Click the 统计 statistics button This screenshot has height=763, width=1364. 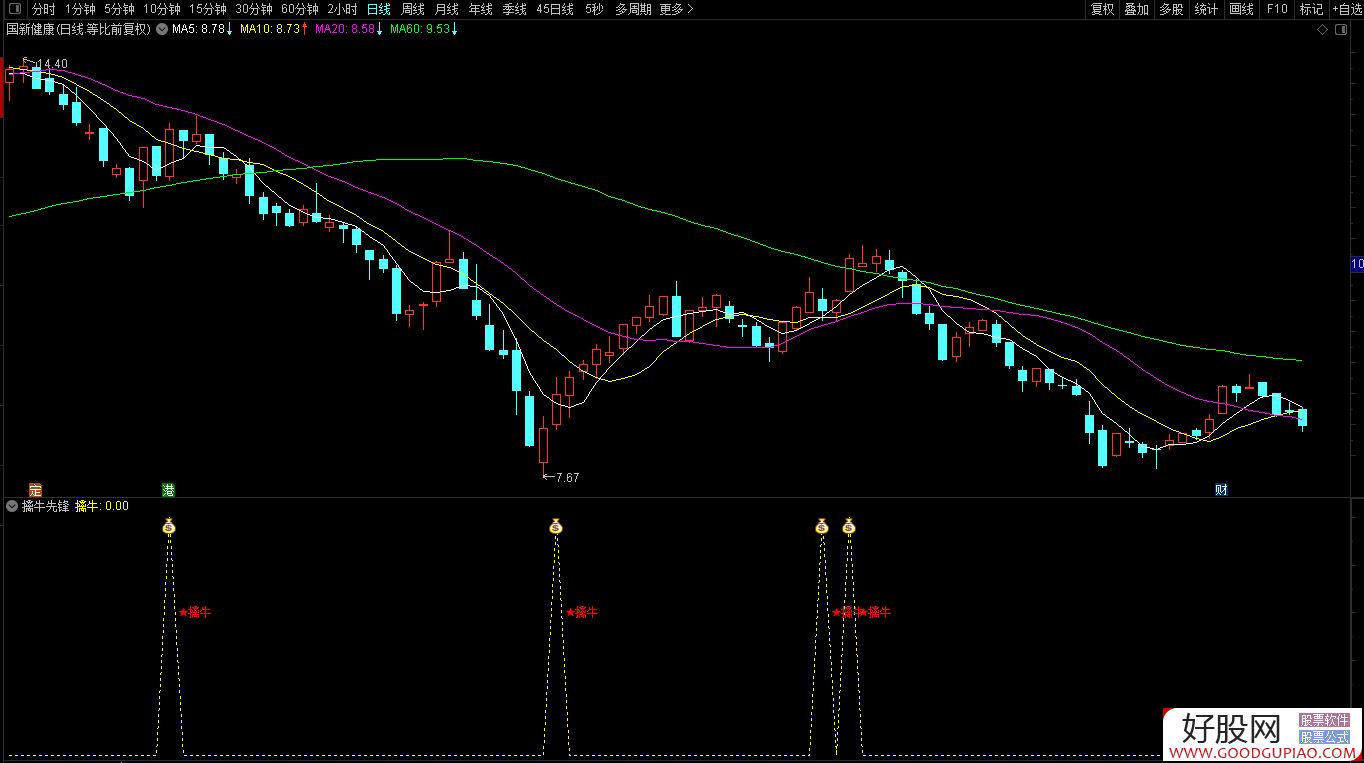click(1206, 9)
